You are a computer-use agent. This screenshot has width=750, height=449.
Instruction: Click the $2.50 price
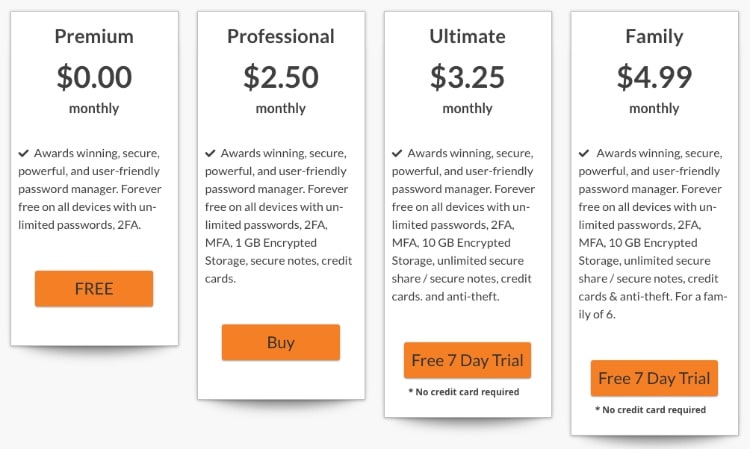tap(281, 77)
